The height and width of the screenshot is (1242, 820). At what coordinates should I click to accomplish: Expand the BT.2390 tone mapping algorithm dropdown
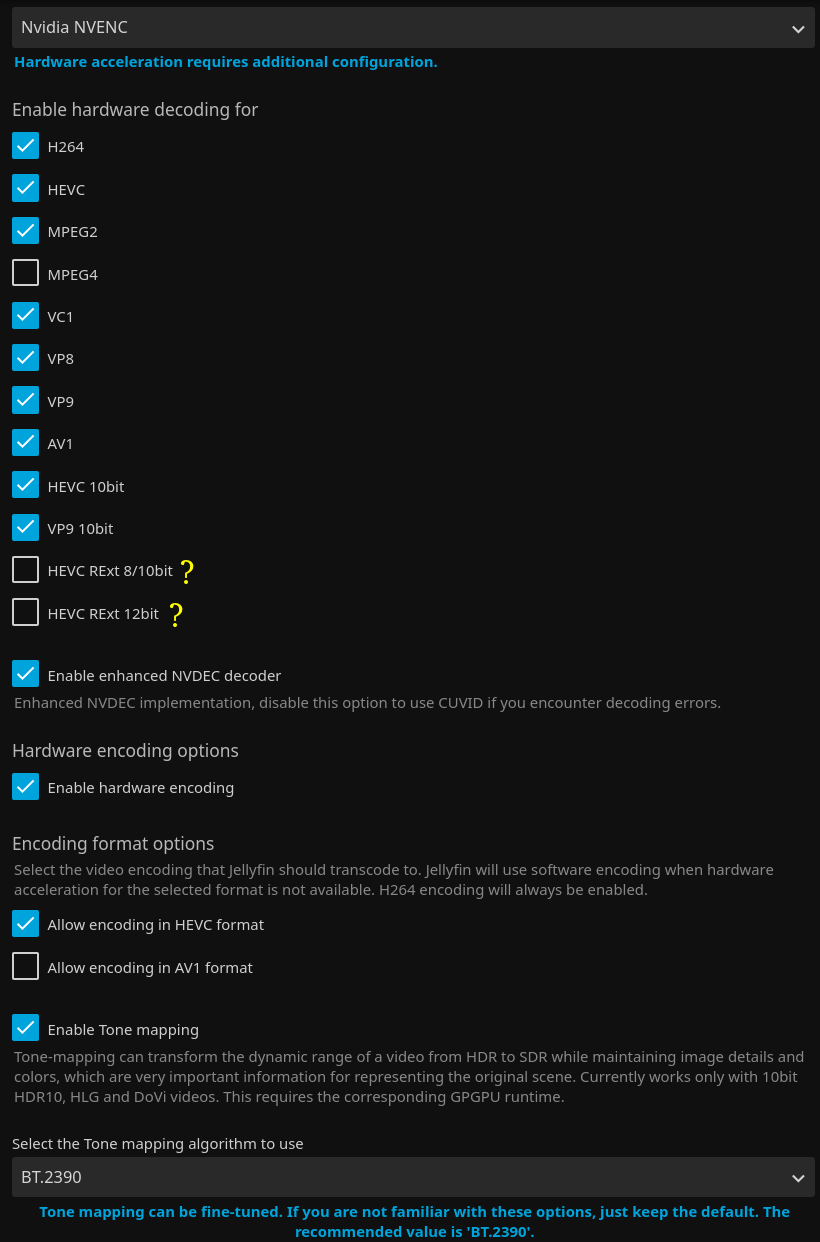[x=413, y=1177]
